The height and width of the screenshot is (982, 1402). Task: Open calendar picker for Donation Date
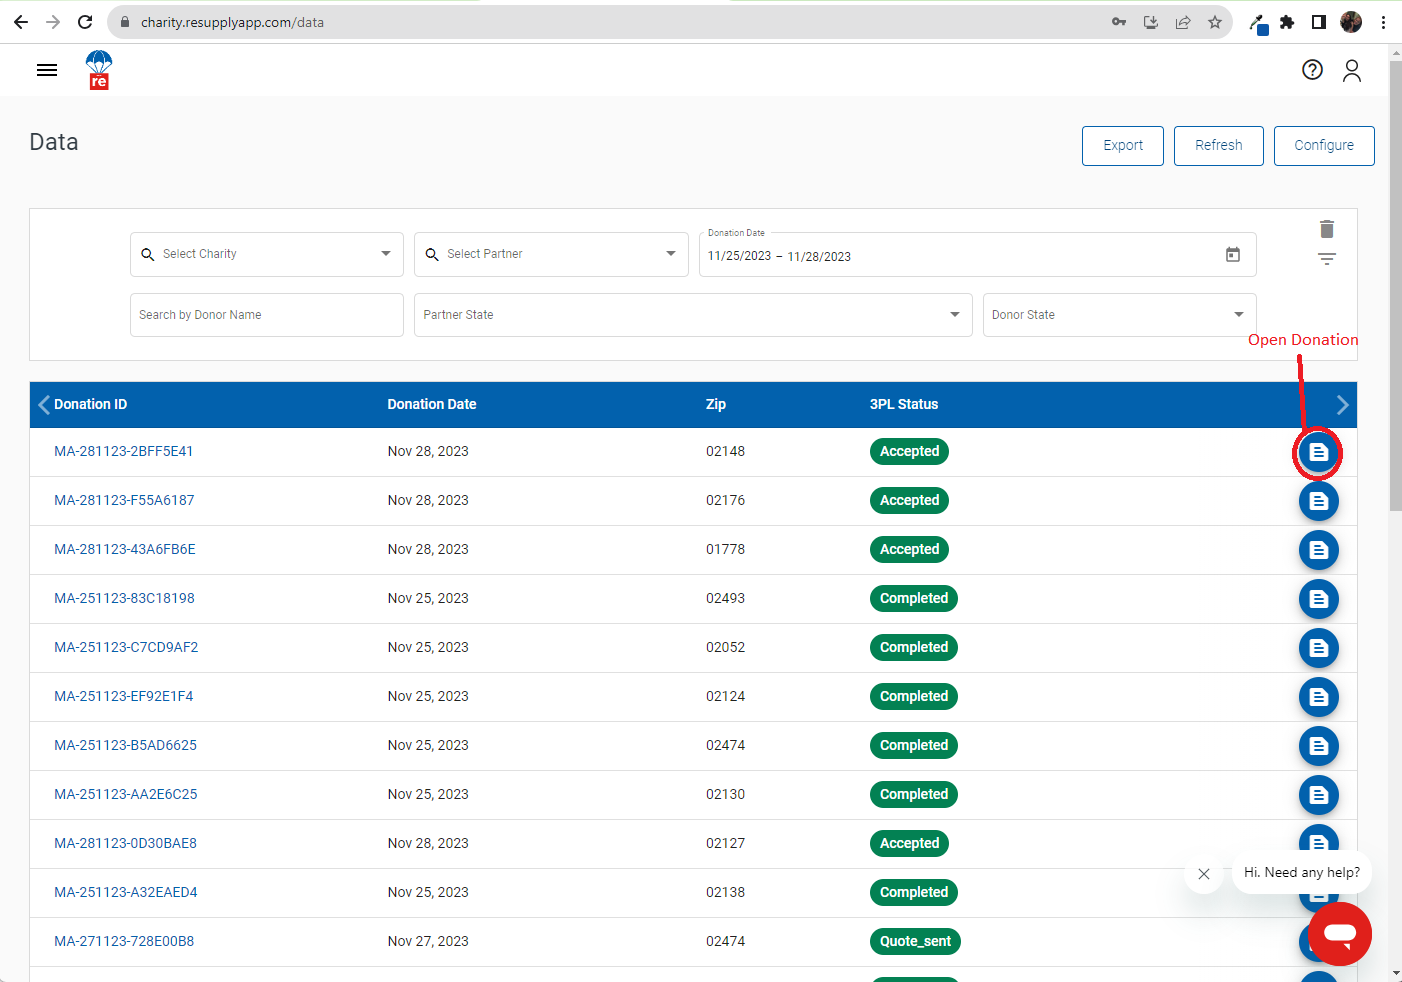[1233, 255]
